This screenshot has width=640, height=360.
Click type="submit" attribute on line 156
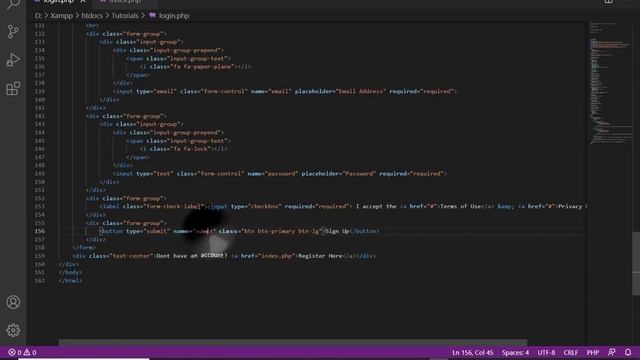(148, 231)
